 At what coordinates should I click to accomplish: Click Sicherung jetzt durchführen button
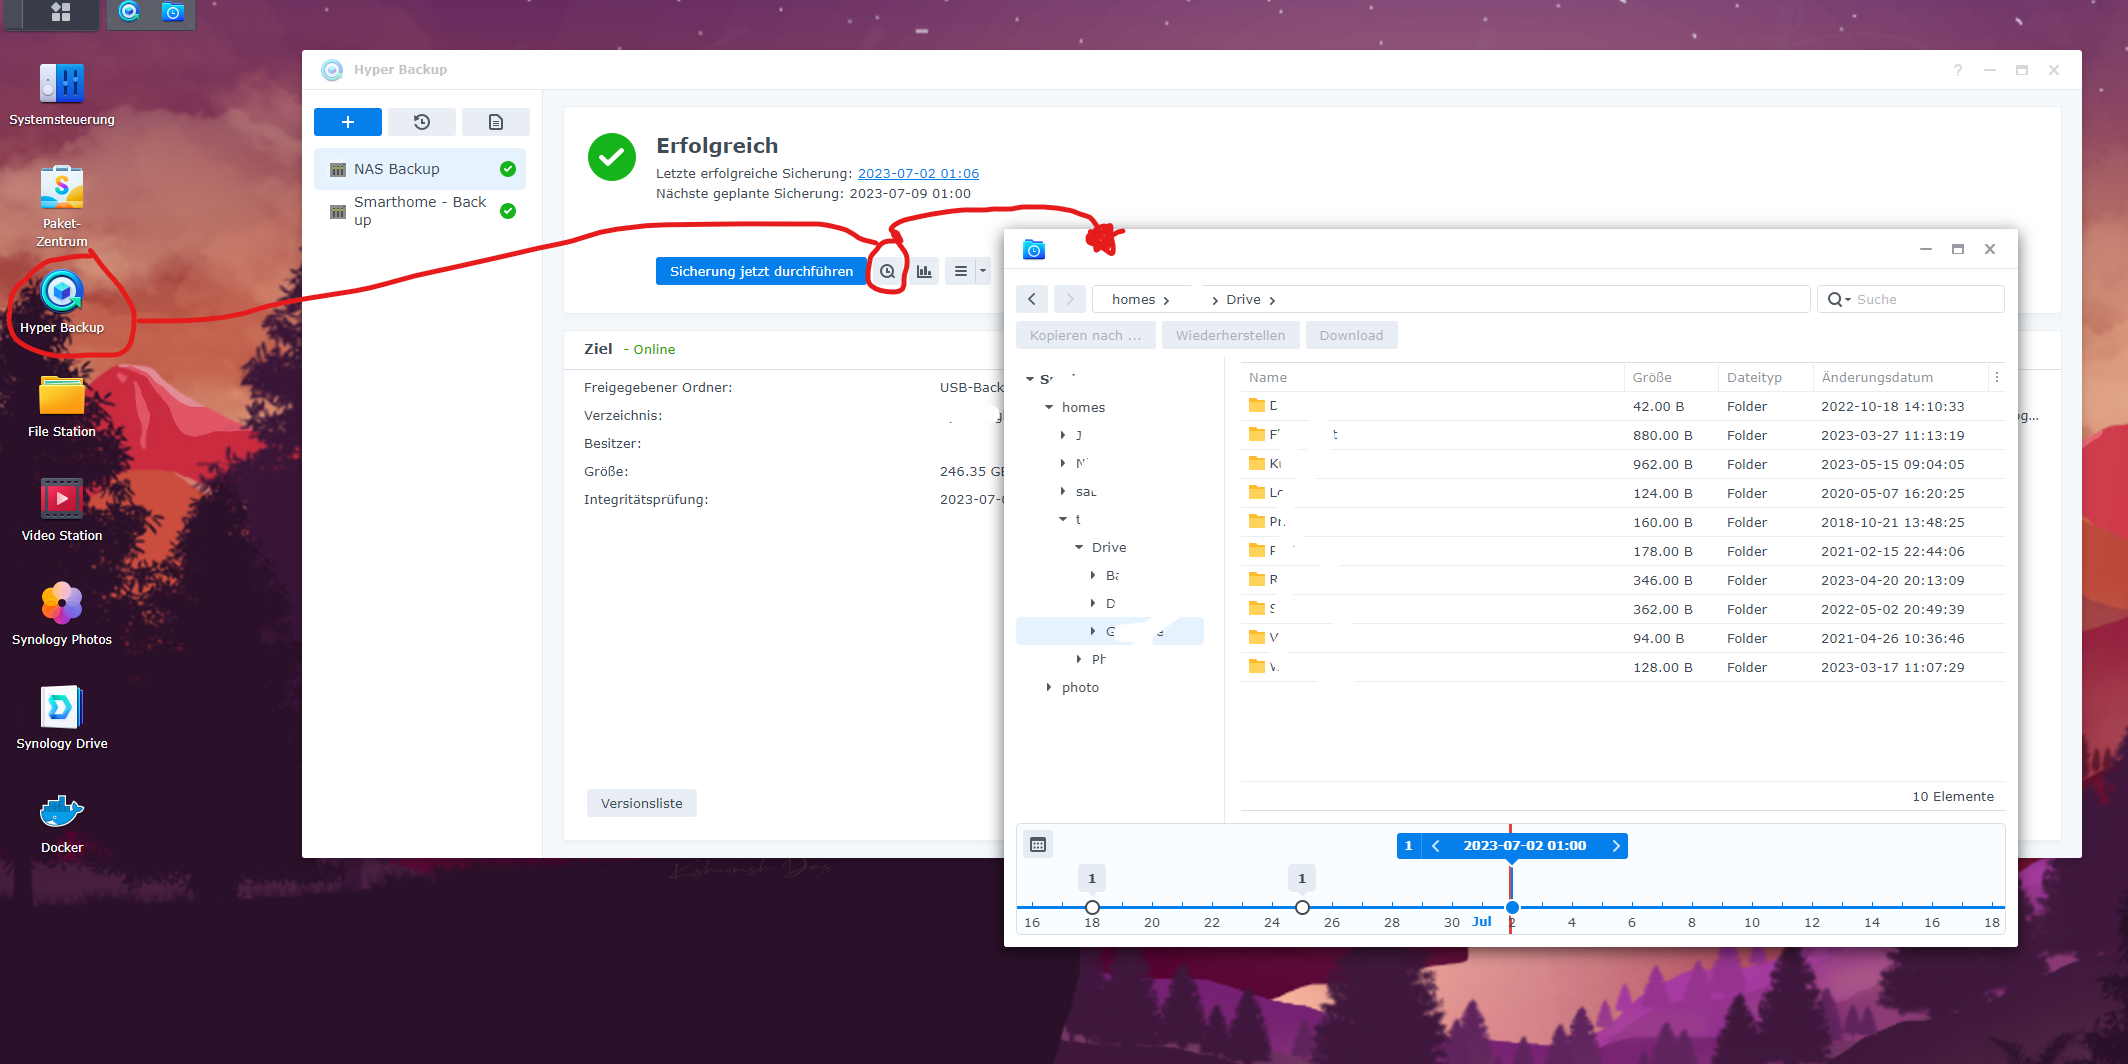point(761,271)
